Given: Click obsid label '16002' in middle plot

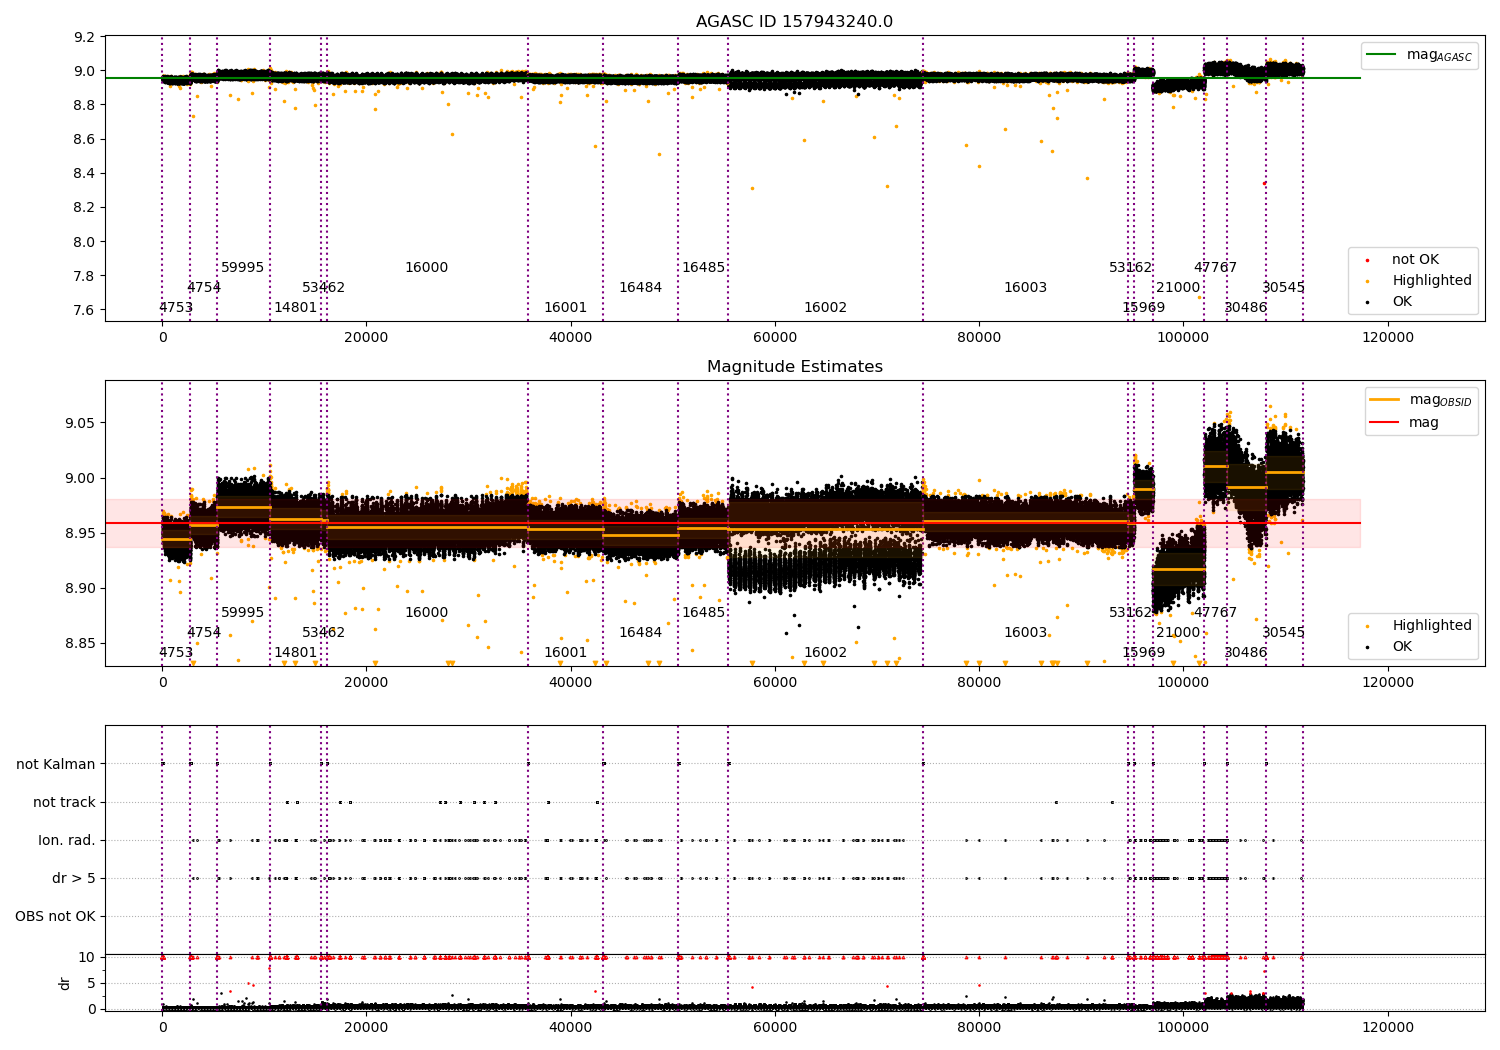Looking at the screenshot, I should click(826, 653).
